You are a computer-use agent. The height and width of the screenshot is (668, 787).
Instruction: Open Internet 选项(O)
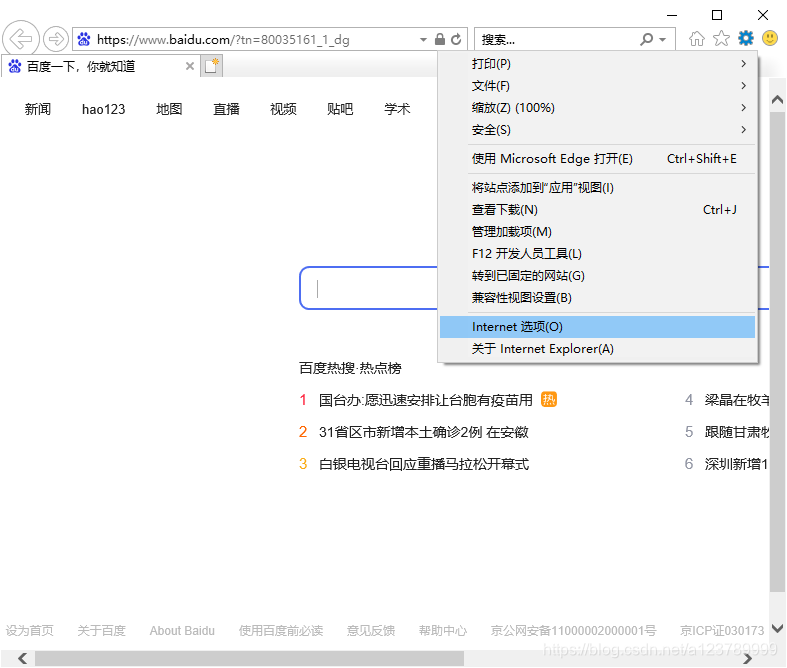click(597, 327)
